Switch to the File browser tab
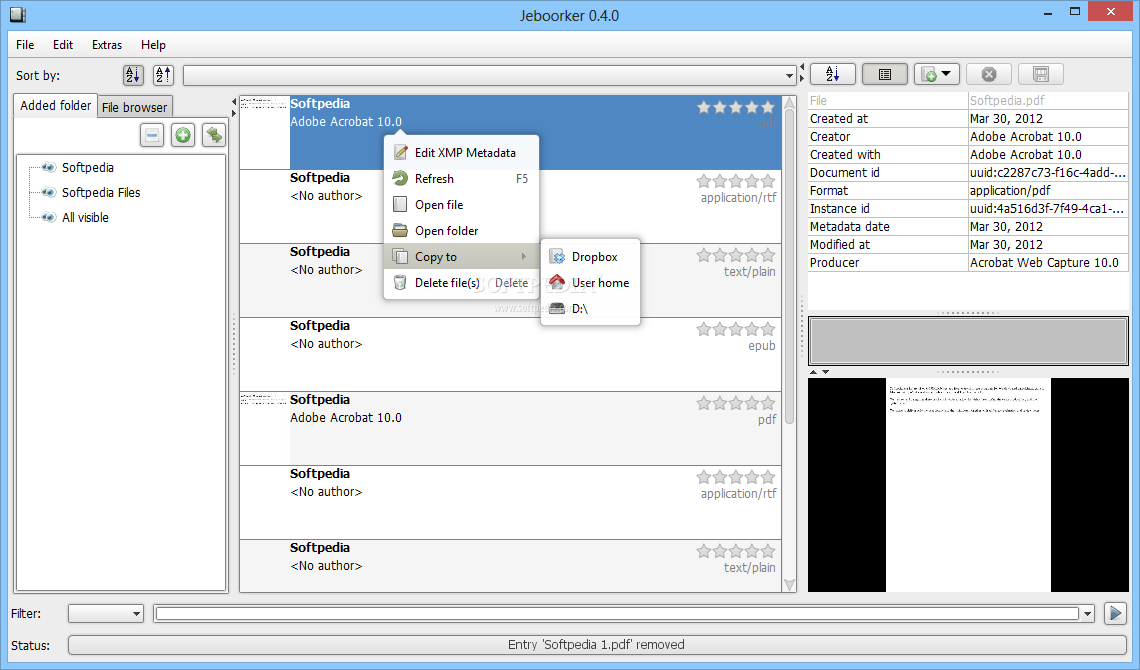1140x670 pixels. click(x=135, y=107)
